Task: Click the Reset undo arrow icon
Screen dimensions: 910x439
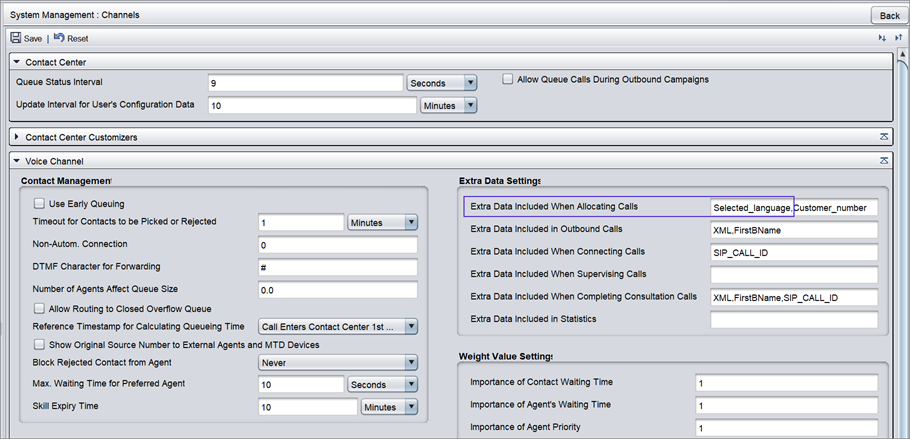Action: 59,38
